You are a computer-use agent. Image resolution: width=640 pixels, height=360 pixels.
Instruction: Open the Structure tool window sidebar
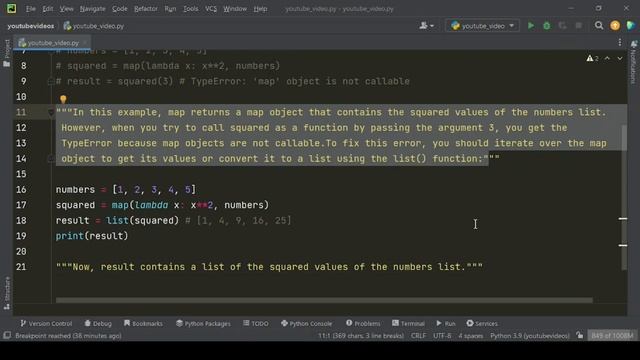coord(7,293)
